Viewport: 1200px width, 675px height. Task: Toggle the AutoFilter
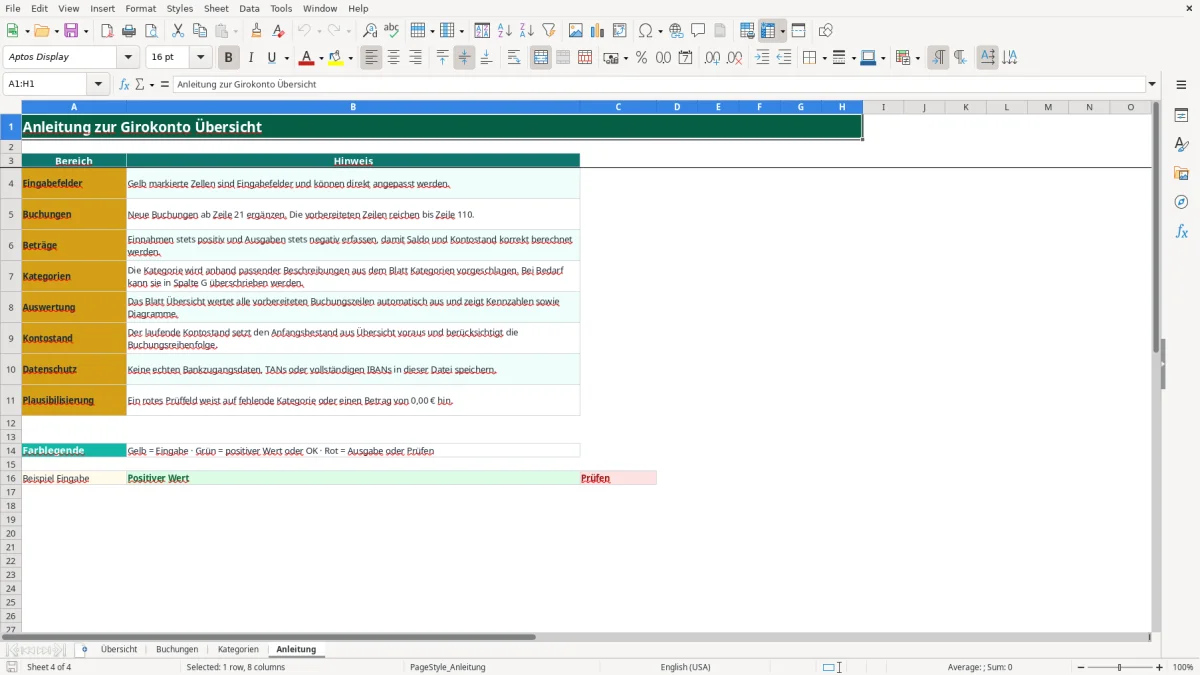pos(548,31)
